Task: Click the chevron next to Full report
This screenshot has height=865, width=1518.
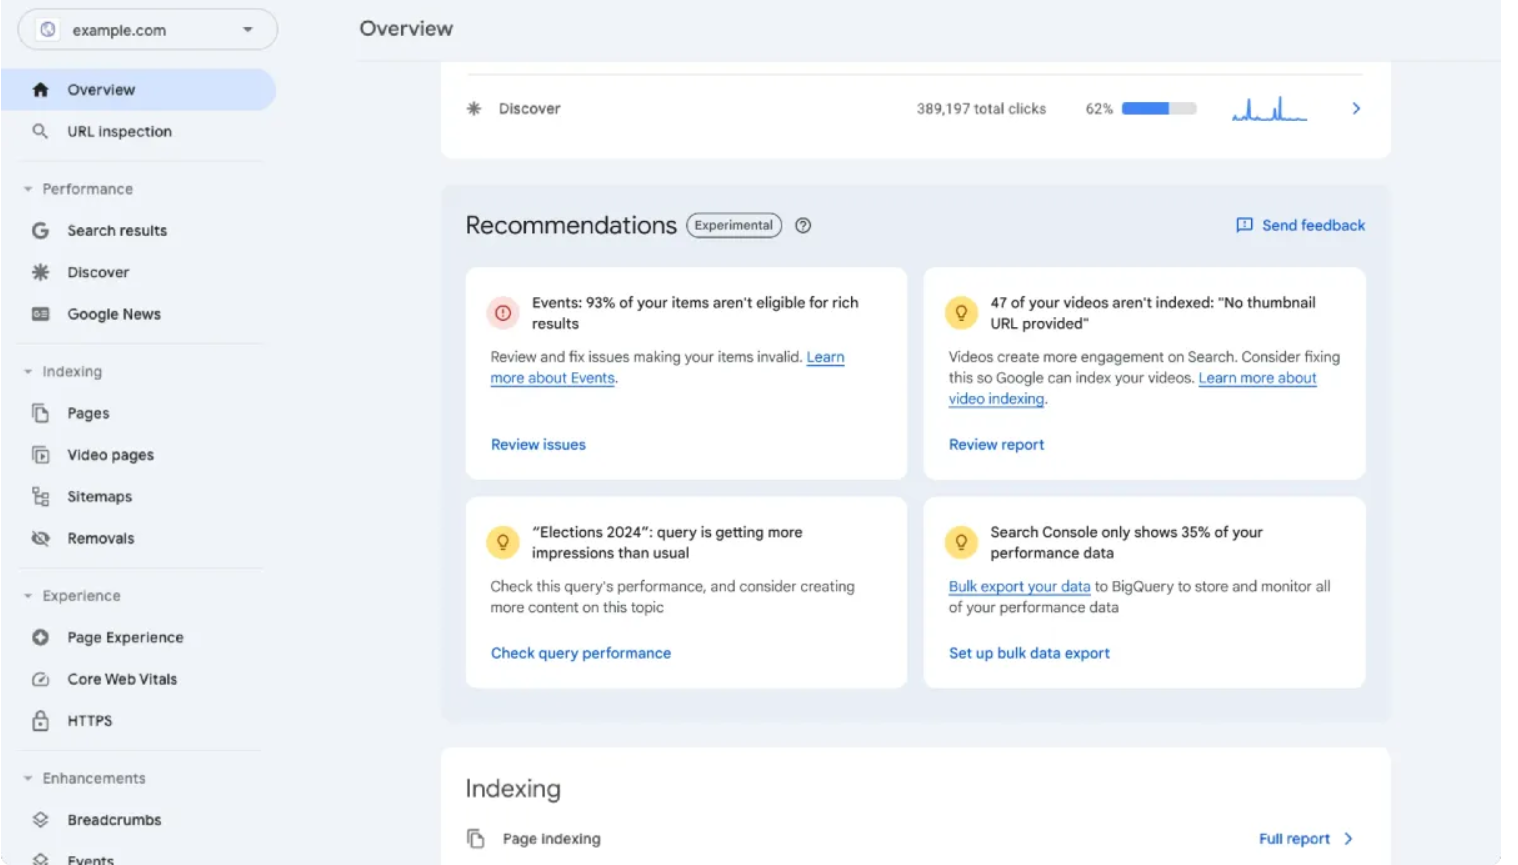Action: [x=1348, y=839]
